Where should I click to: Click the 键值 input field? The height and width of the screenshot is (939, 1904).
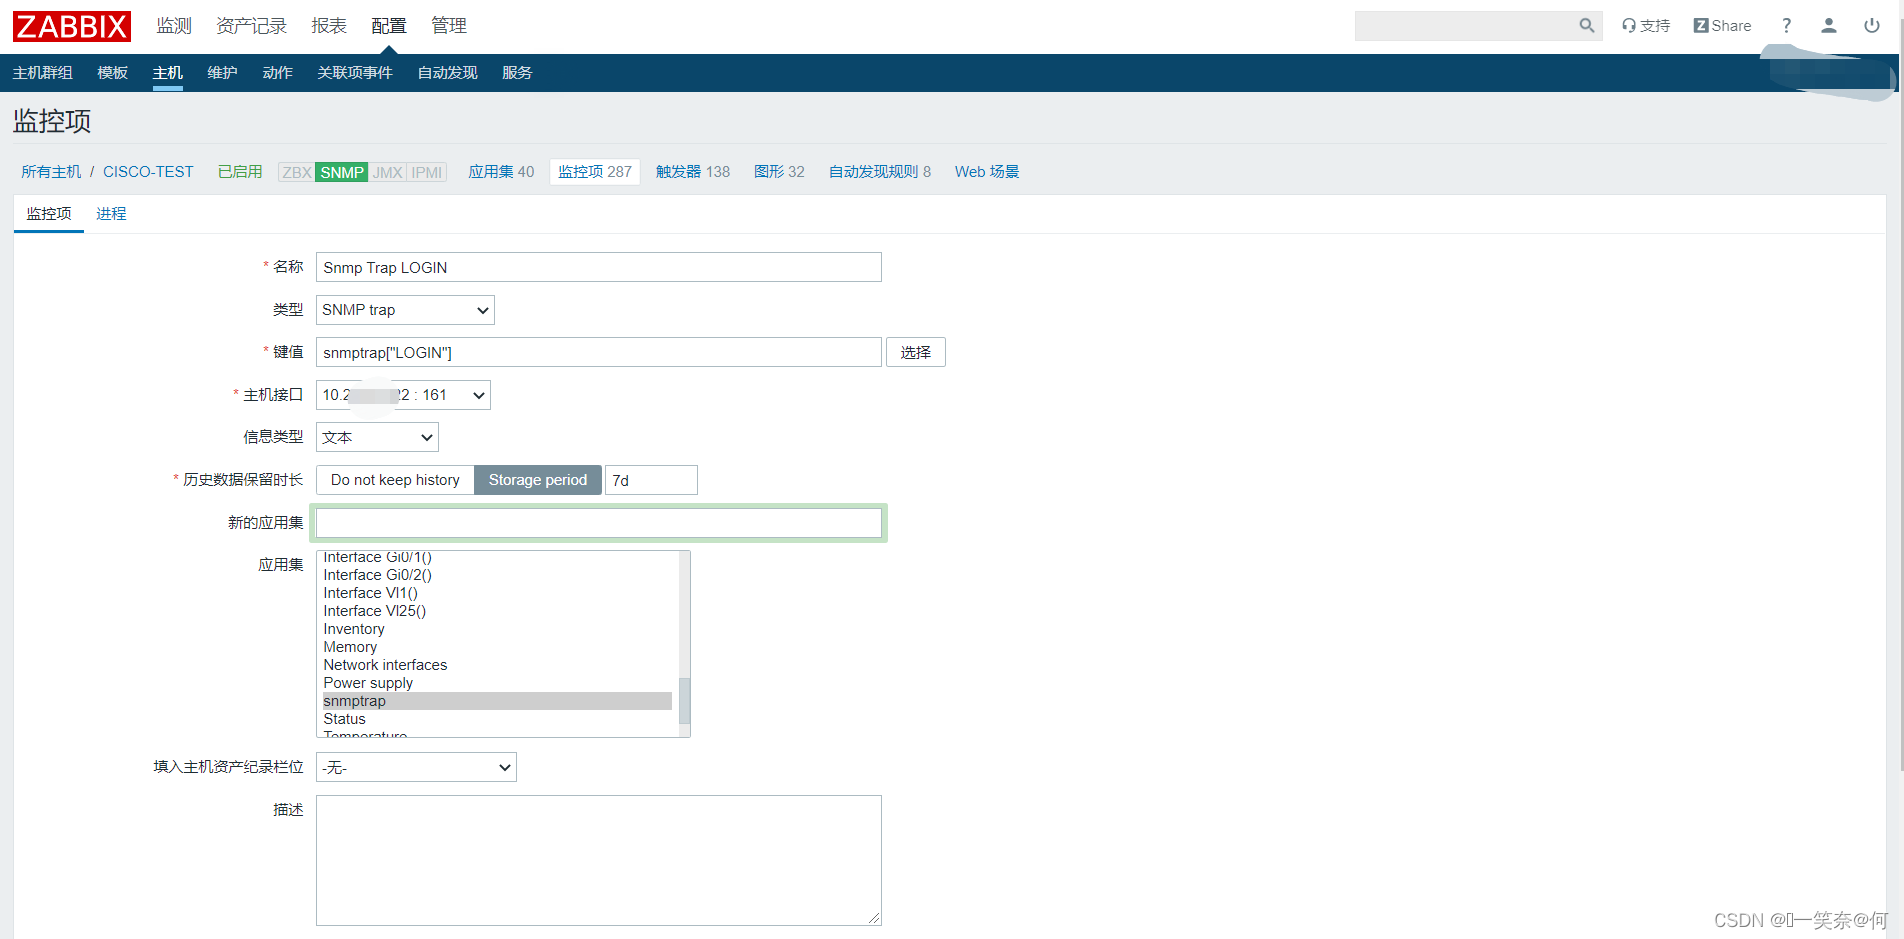pos(599,352)
